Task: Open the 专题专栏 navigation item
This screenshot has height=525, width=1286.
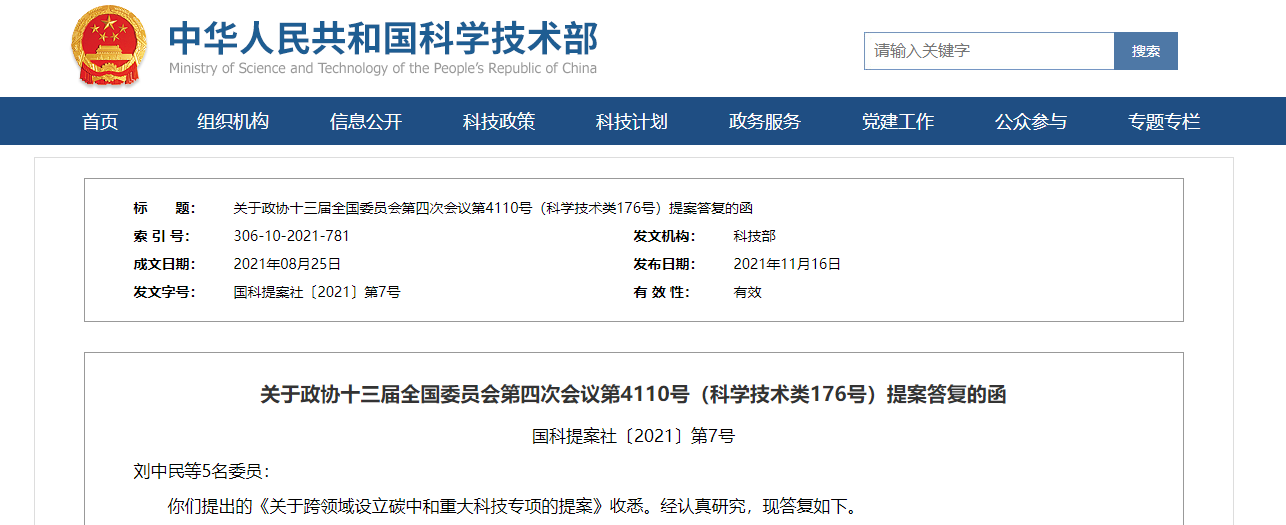Action: click(1164, 122)
